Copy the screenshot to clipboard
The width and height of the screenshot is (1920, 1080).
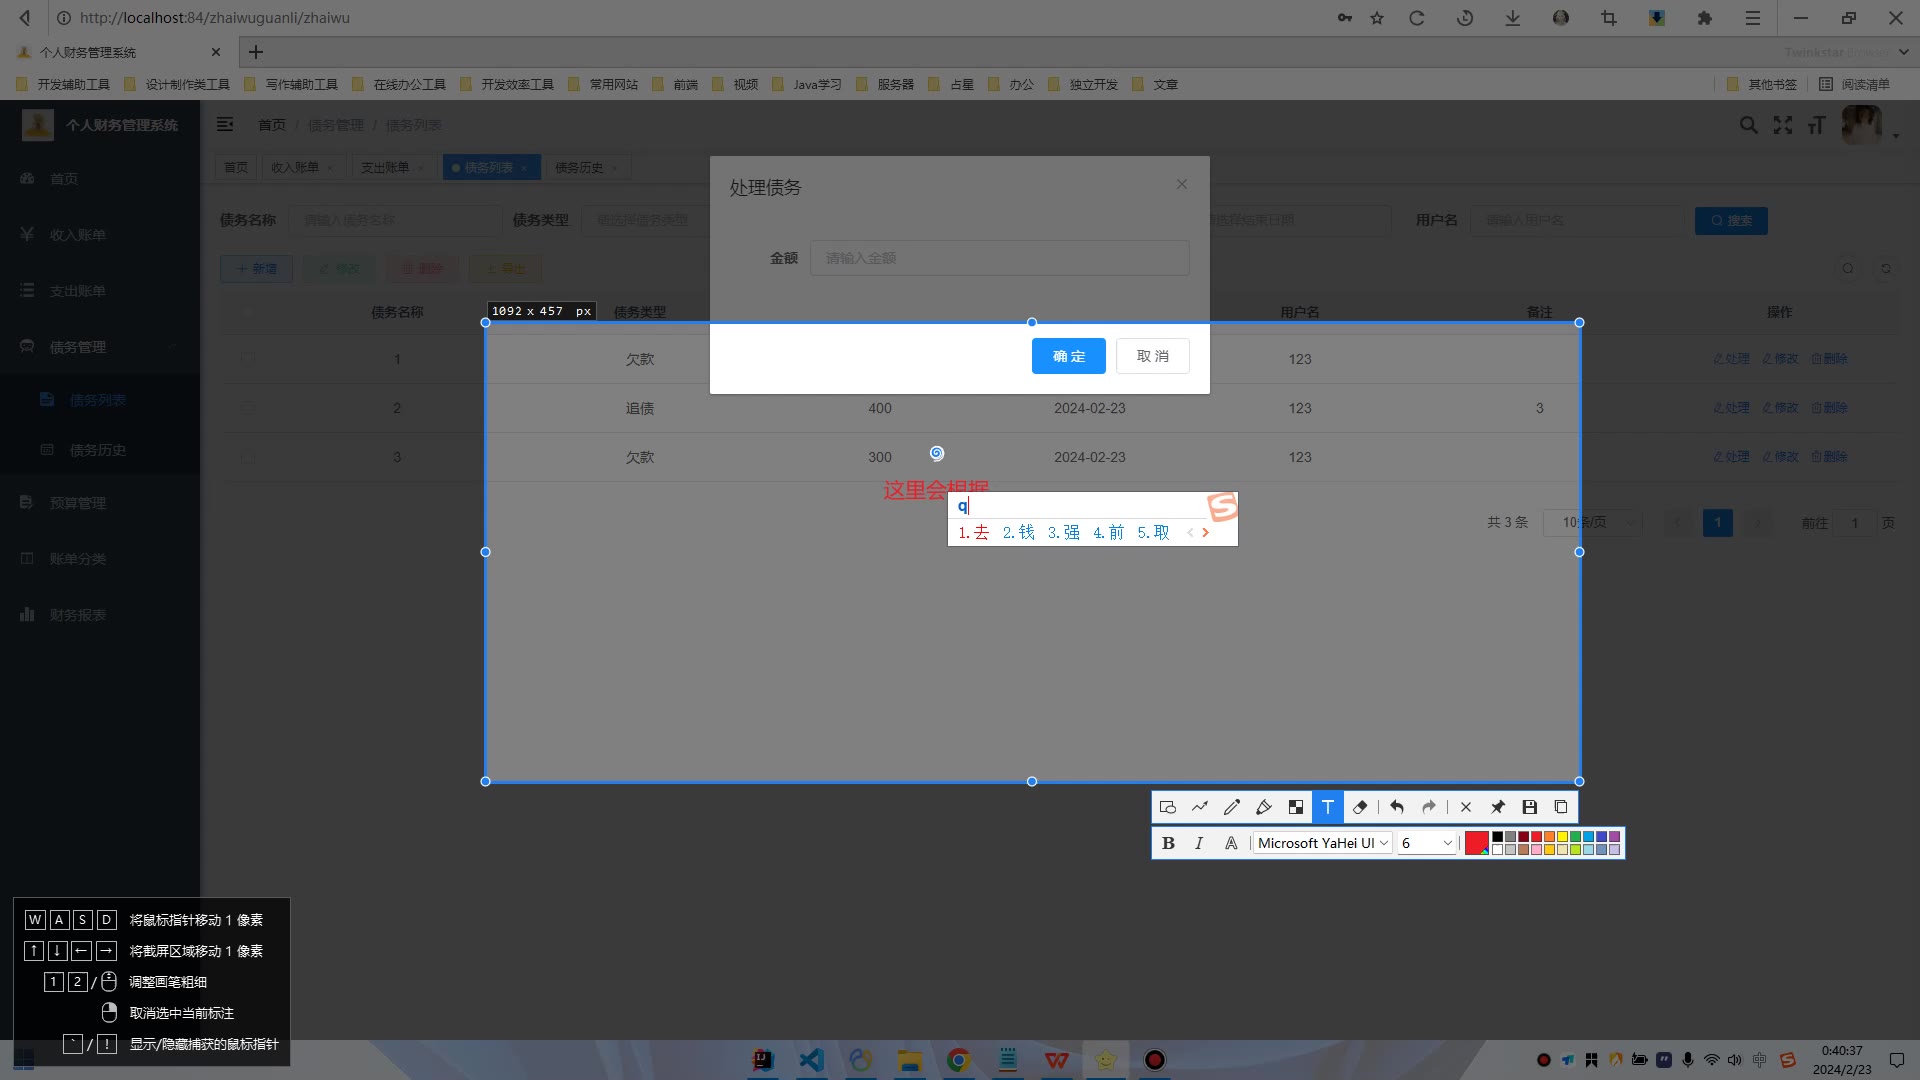1561,807
